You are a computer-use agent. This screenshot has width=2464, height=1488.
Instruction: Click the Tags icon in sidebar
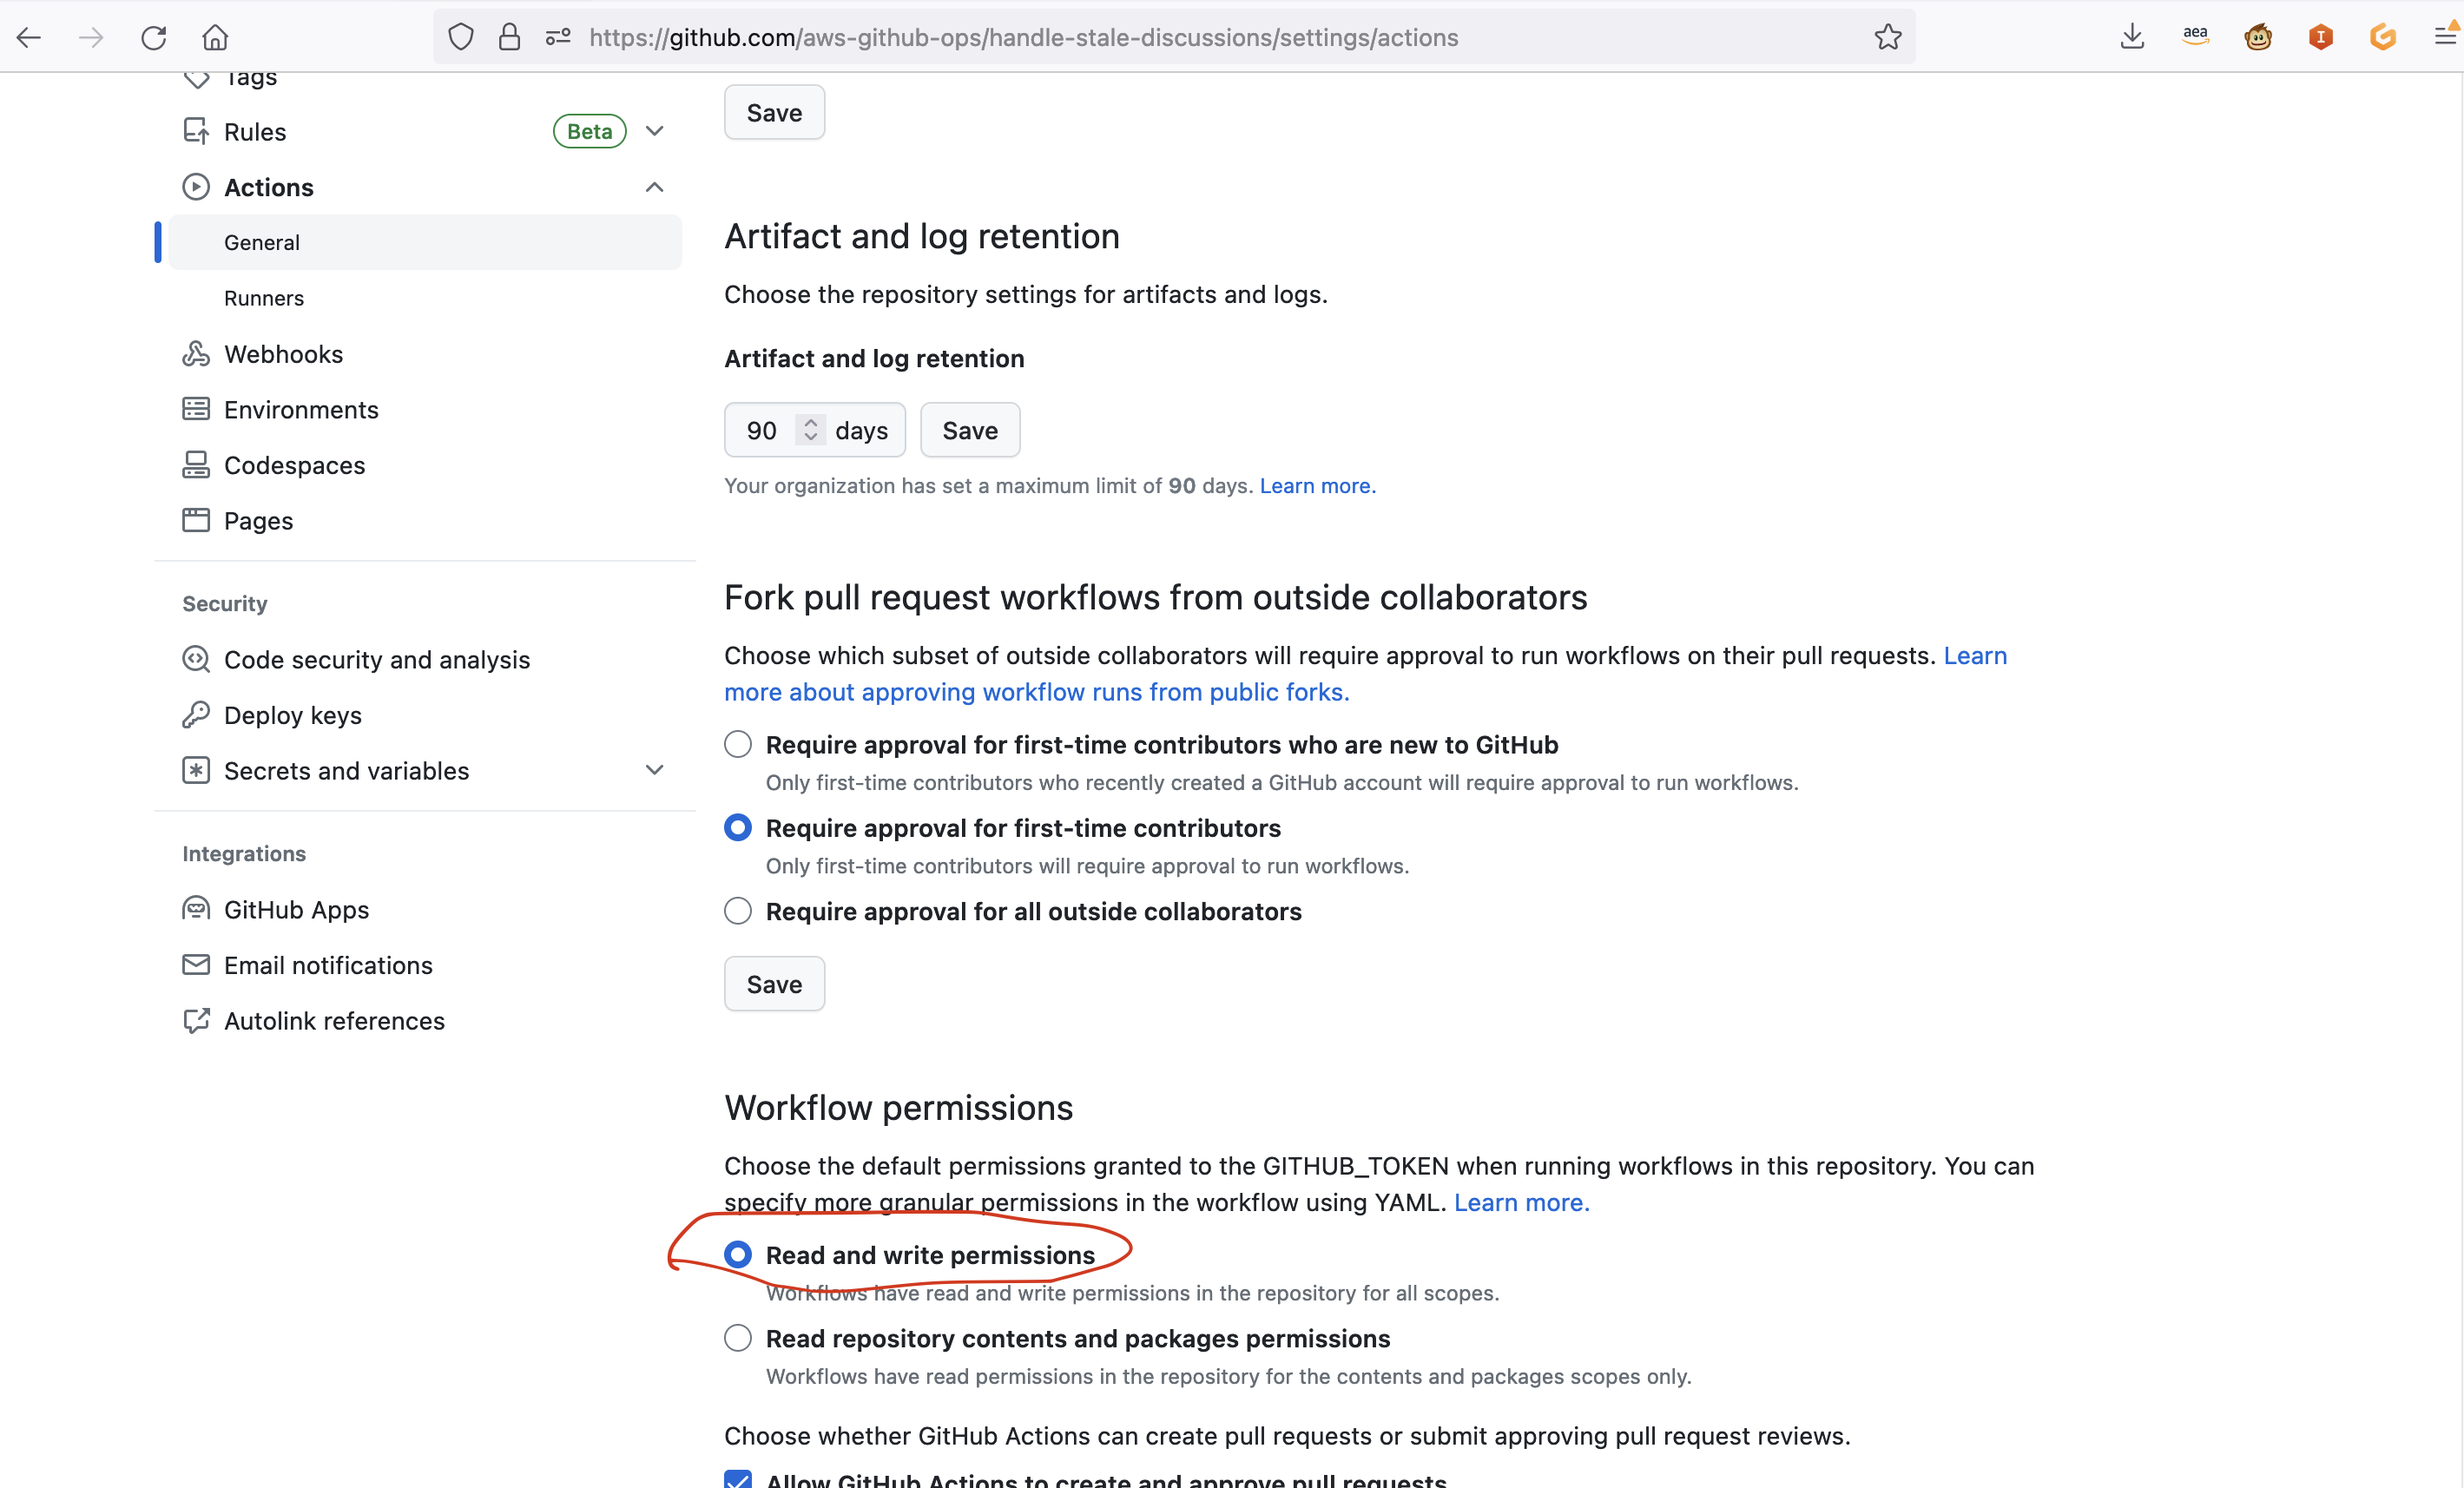pos(195,77)
